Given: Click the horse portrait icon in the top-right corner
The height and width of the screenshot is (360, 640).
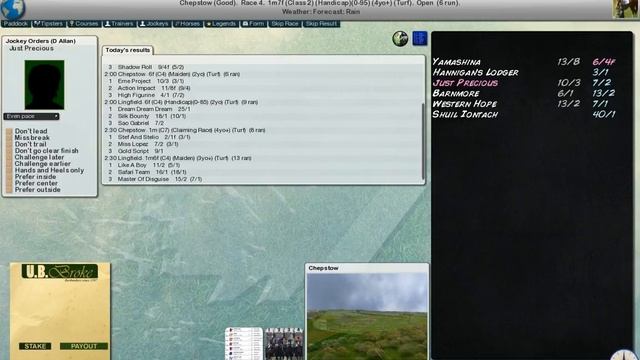Looking at the screenshot, I should pos(625,9).
